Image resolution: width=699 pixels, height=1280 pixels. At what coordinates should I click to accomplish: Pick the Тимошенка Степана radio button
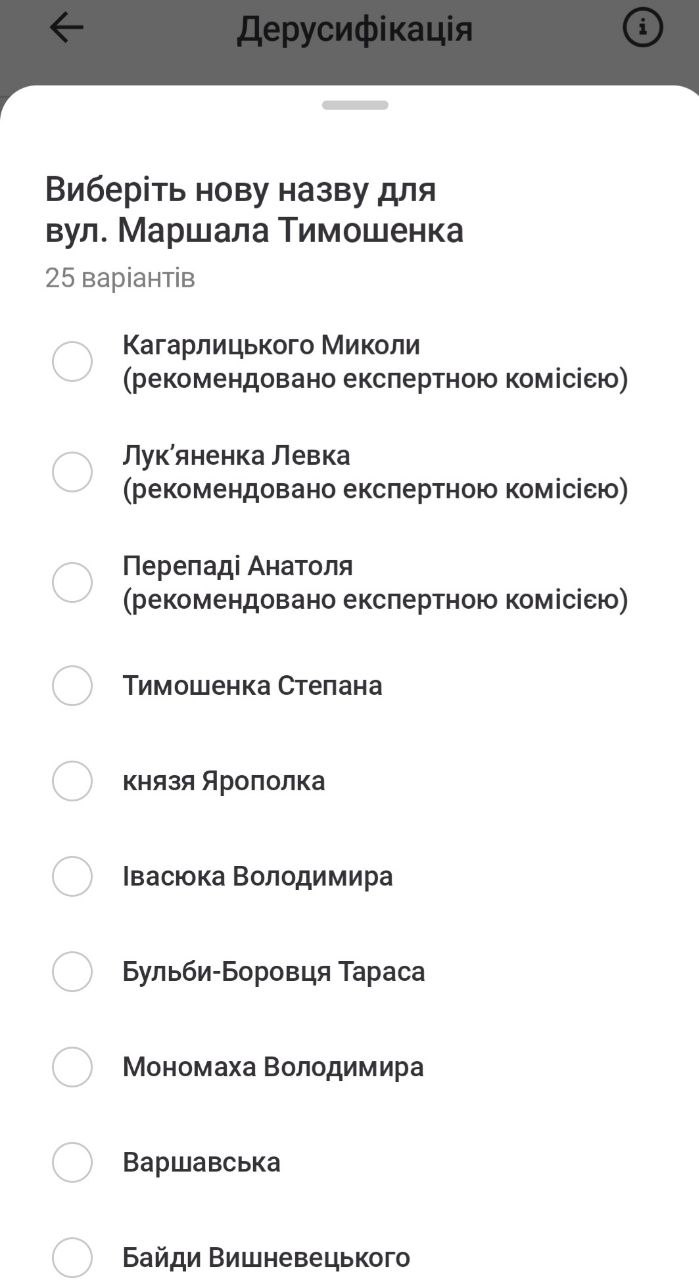(72, 686)
